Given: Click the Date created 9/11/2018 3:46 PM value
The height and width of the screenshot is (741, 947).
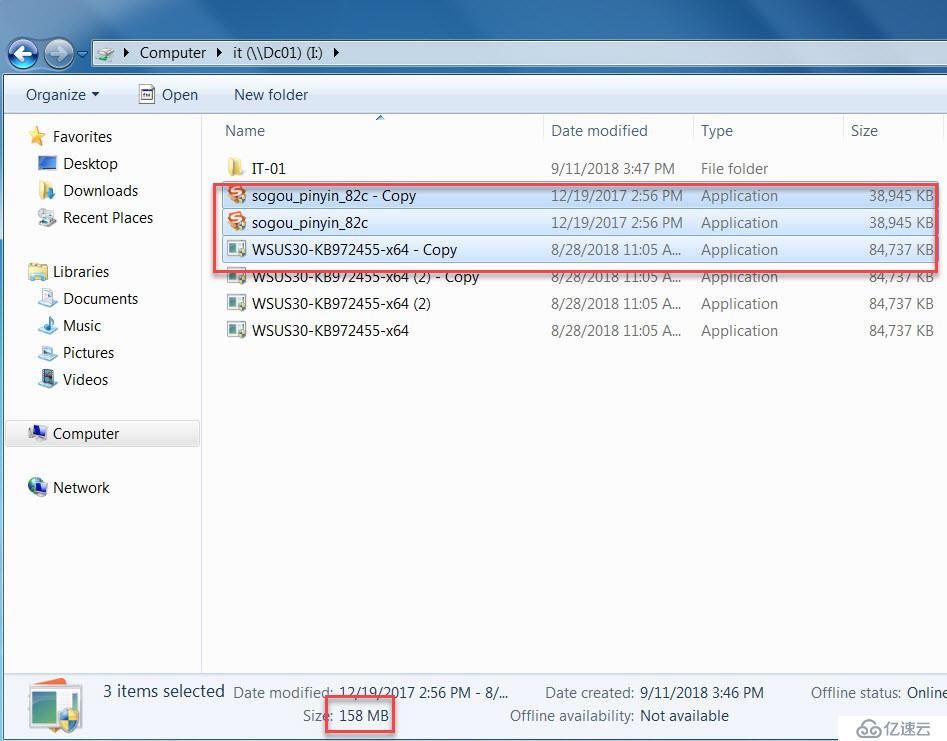Looking at the screenshot, I should 702,693.
